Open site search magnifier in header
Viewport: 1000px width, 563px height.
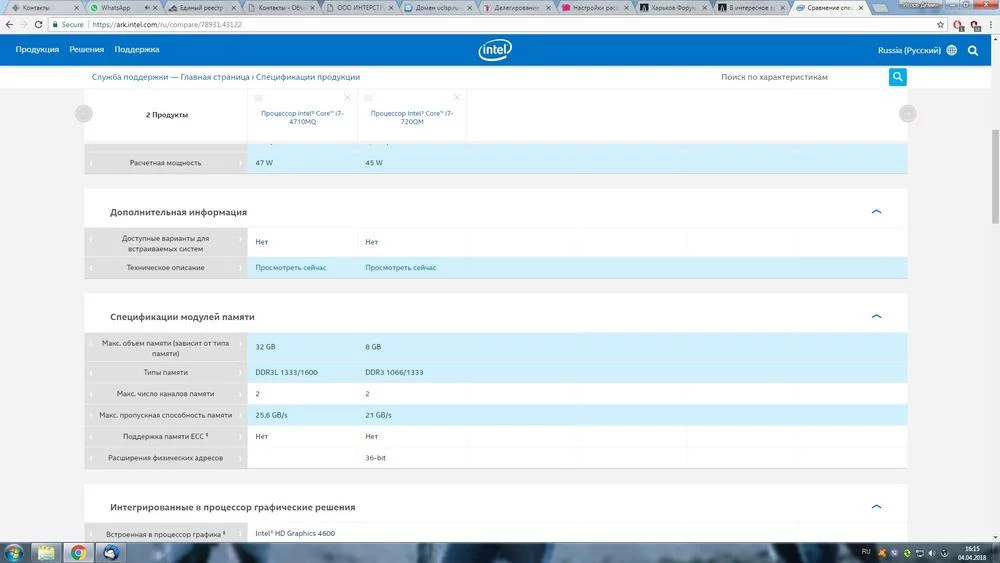point(973,50)
